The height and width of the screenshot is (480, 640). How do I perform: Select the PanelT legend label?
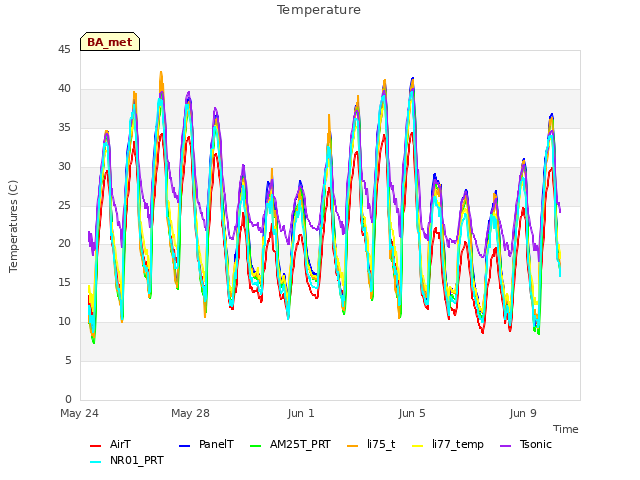[216, 444]
